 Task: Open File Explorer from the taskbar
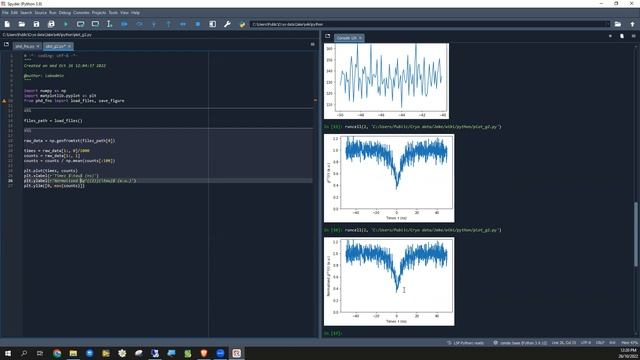[x=73, y=353]
